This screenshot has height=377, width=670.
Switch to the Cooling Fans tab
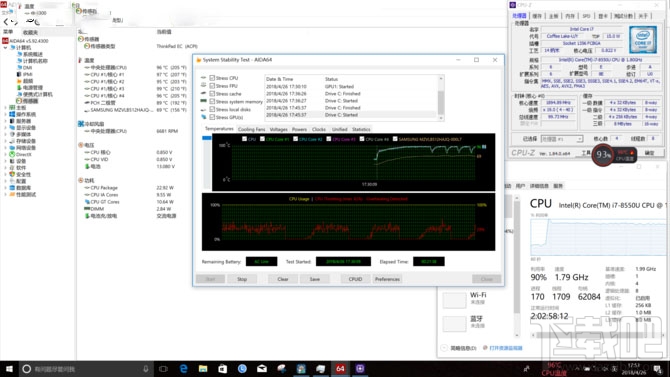click(x=251, y=129)
